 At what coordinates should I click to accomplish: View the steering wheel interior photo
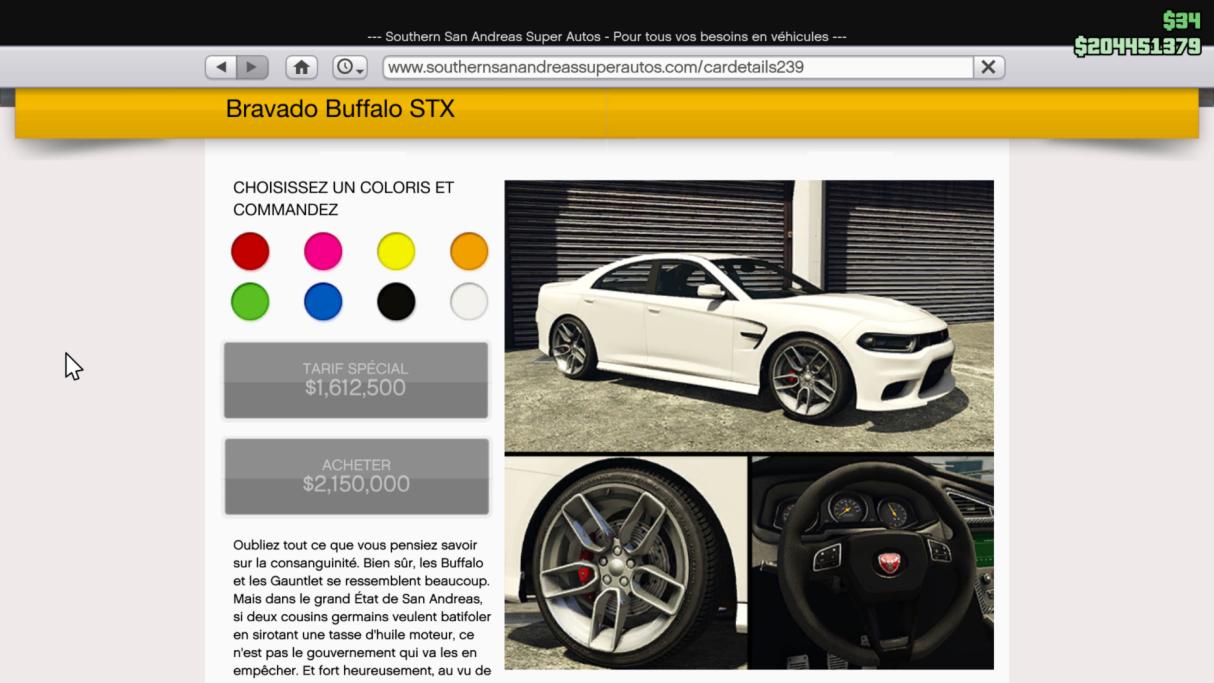click(x=872, y=562)
